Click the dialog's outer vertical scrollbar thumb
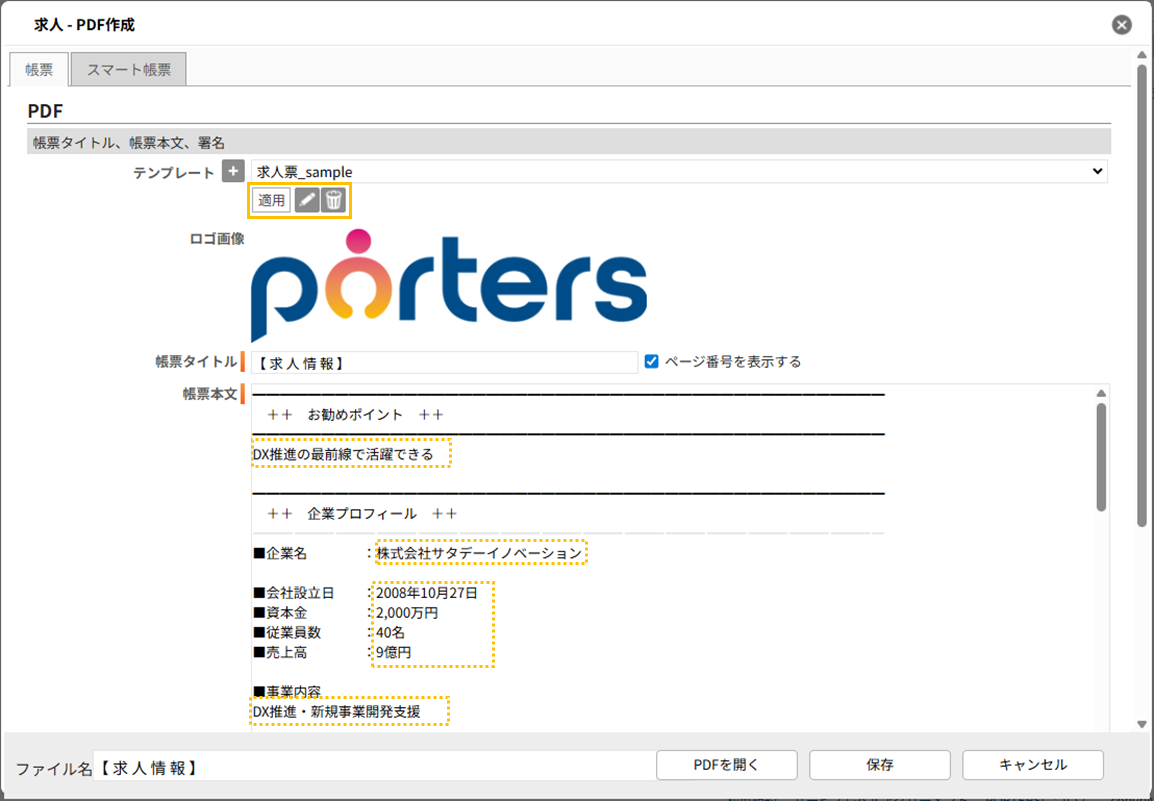The height and width of the screenshot is (801, 1154). tap(1142, 290)
